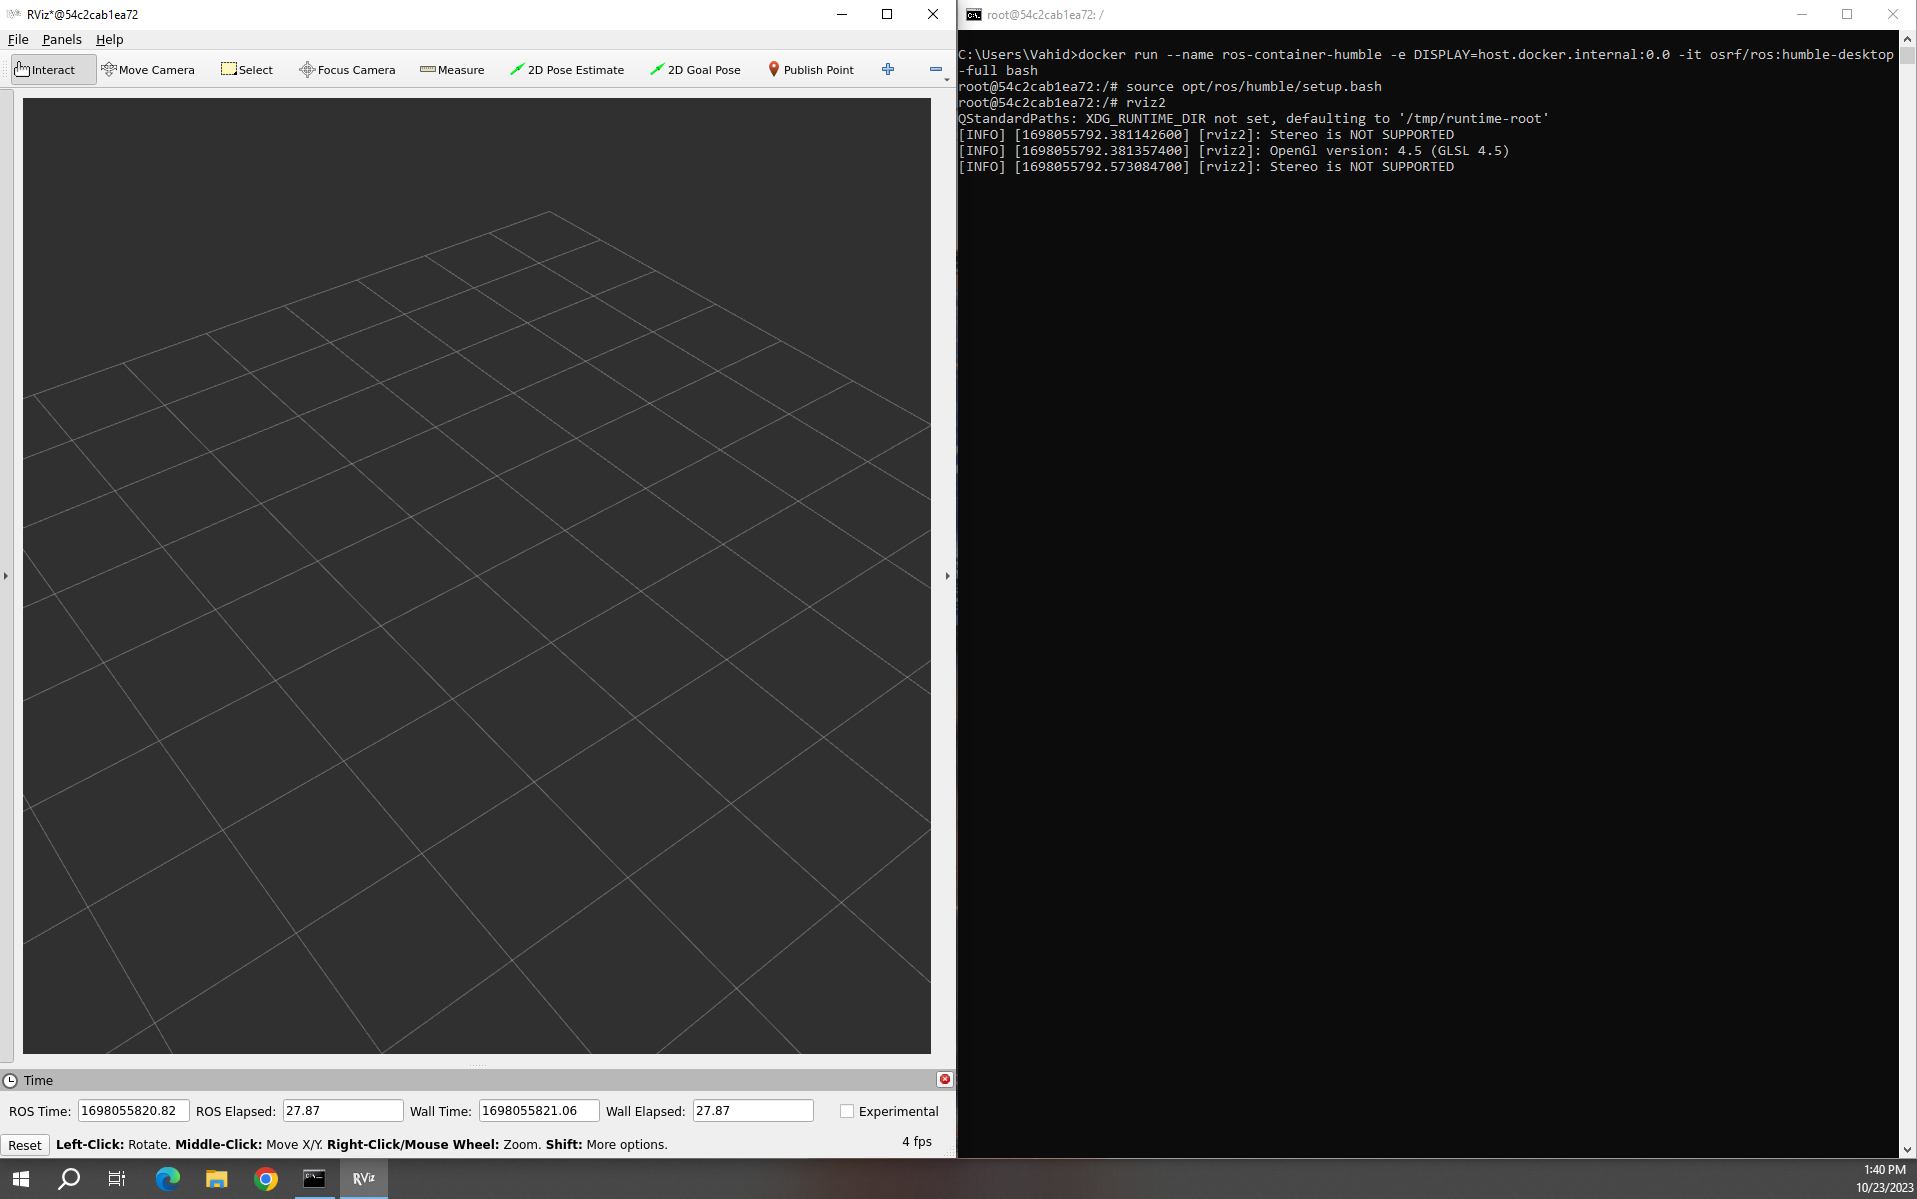Select the 2D Goal Pose tool
The width and height of the screenshot is (1917, 1199).
point(696,70)
